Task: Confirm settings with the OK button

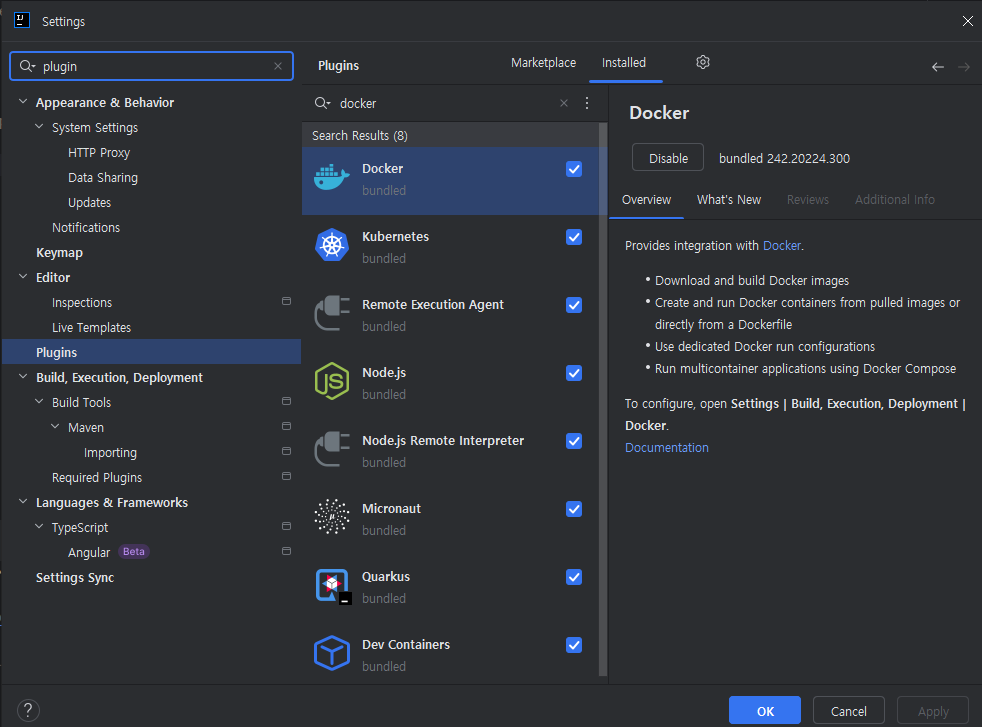Action: coord(765,711)
